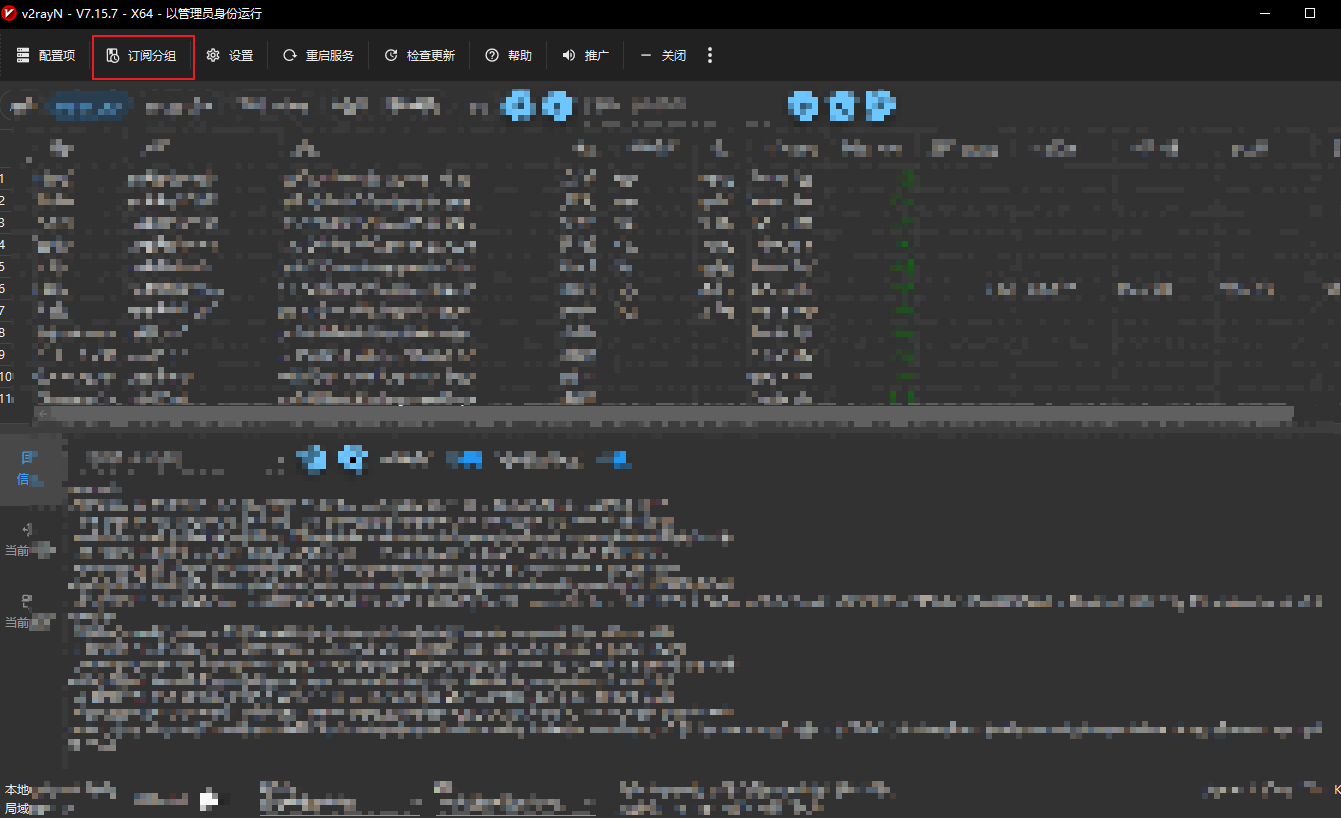Click the 推广 speaker icon
Image resolution: width=1341 pixels, height=818 pixels.
click(585, 56)
